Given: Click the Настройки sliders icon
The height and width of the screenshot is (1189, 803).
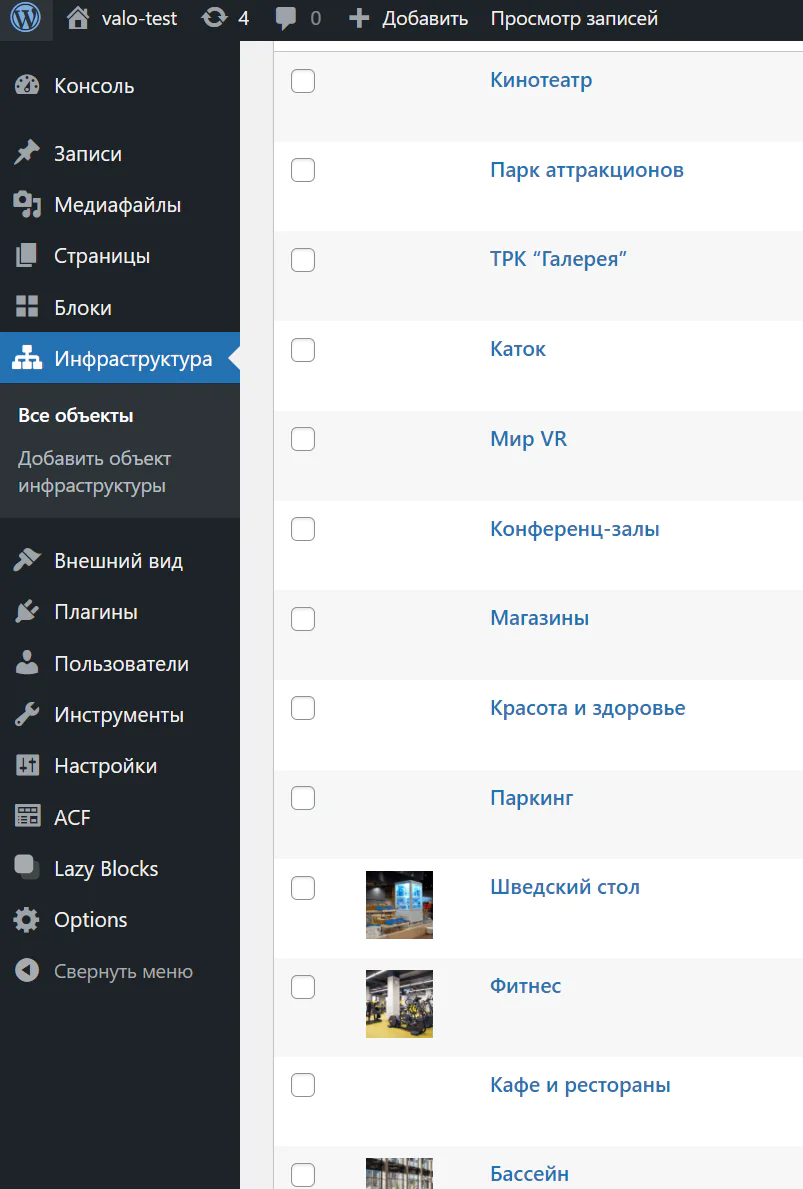Looking at the screenshot, I should pos(27,766).
